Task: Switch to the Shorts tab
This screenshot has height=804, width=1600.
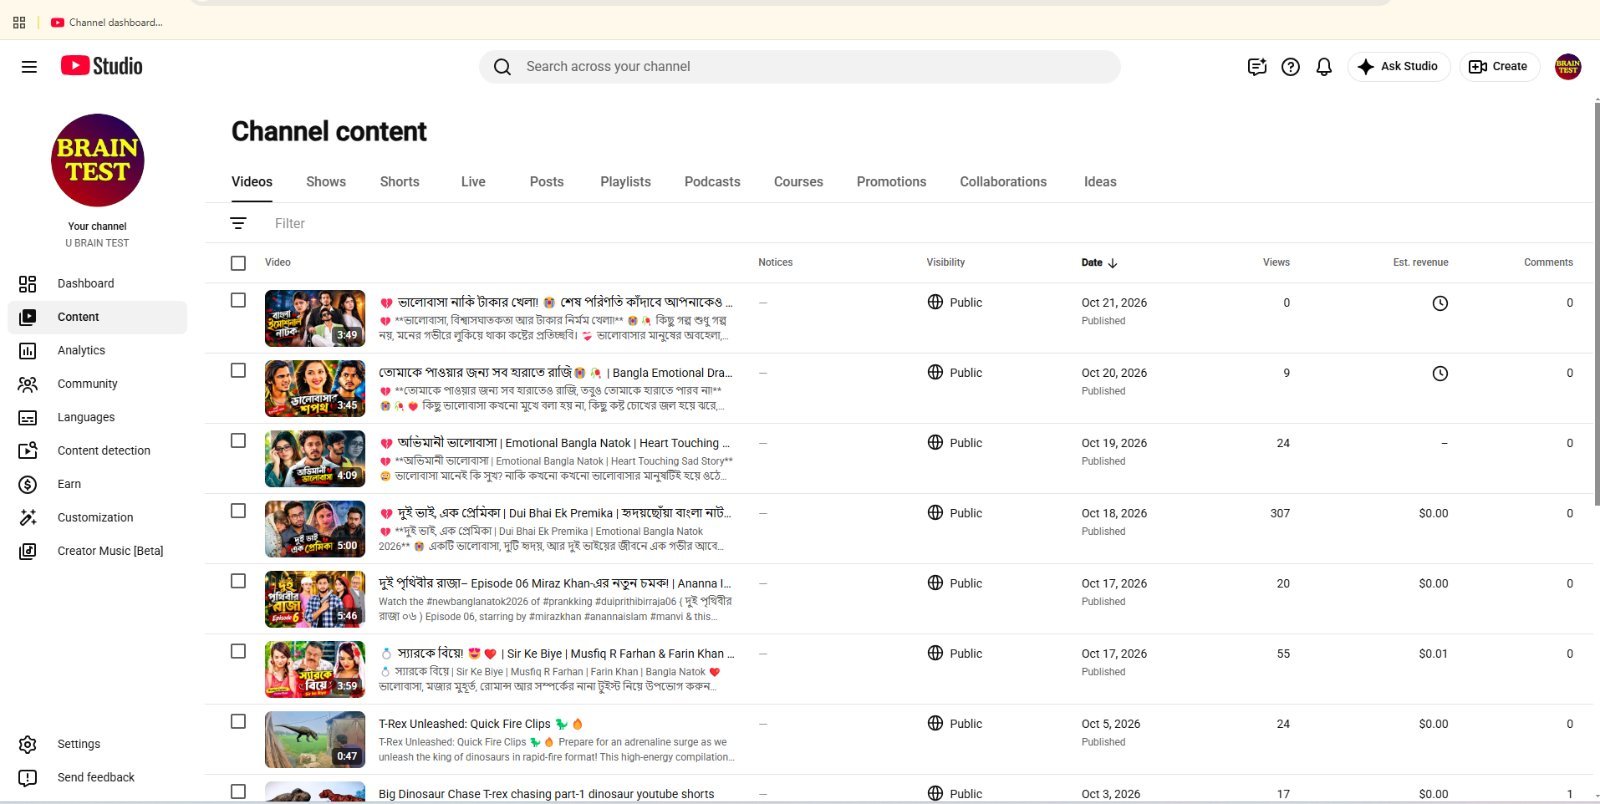Action: point(400,182)
